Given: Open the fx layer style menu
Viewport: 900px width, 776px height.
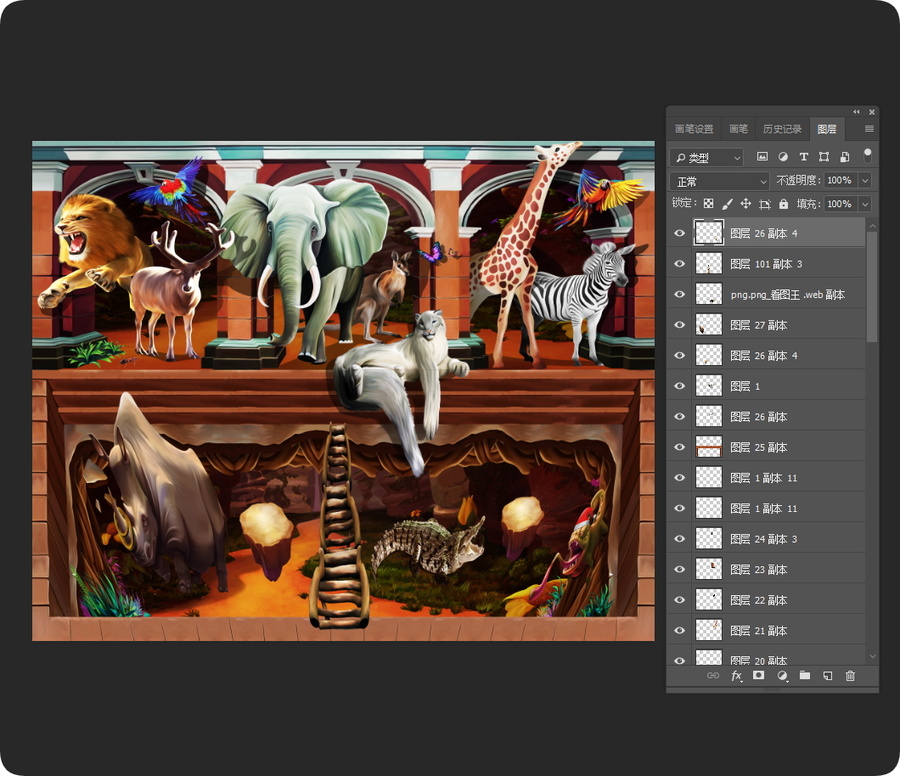Looking at the screenshot, I should (736, 676).
